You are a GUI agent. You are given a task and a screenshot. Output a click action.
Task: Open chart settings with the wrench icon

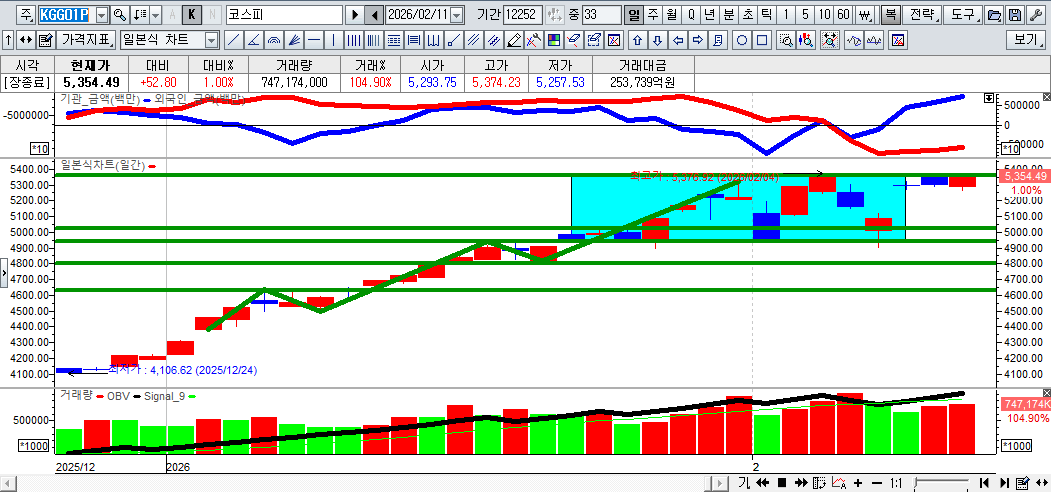coord(1034,15)
